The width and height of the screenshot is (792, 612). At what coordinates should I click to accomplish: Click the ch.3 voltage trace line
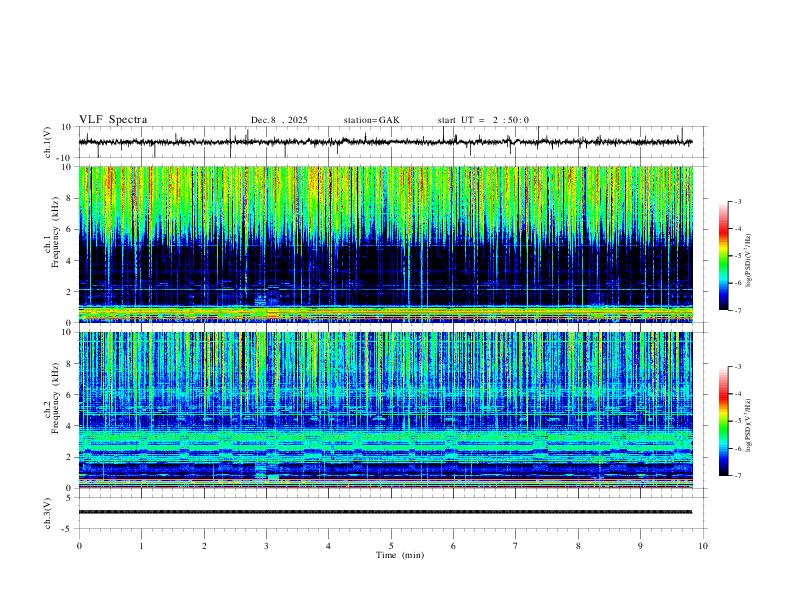tap(385, 512)
